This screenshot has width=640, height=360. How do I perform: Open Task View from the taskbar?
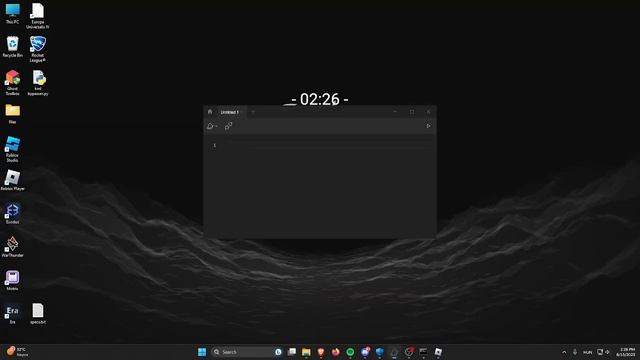coord(291,352)
